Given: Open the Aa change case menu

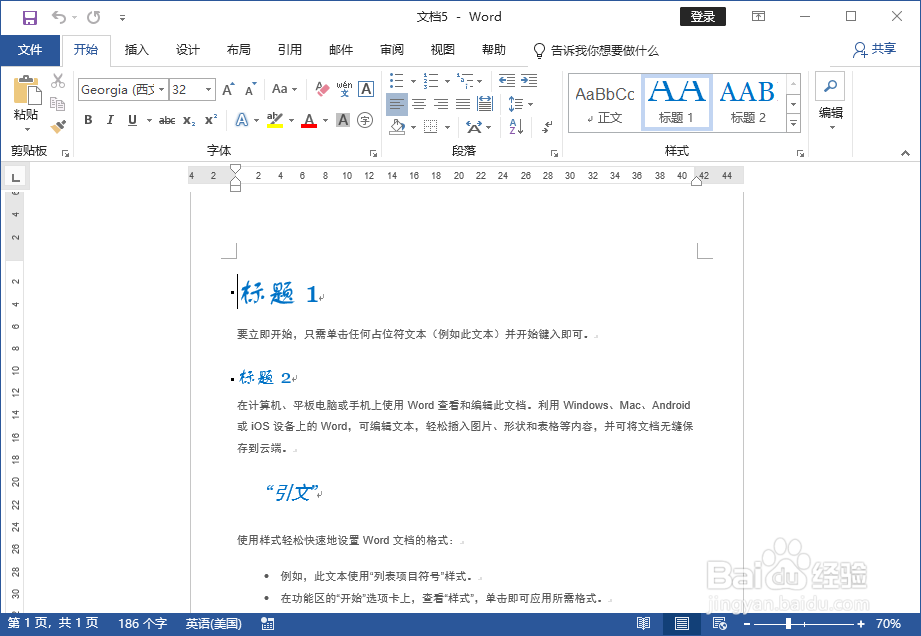Looking at the screenshot, I should (284, 89).
